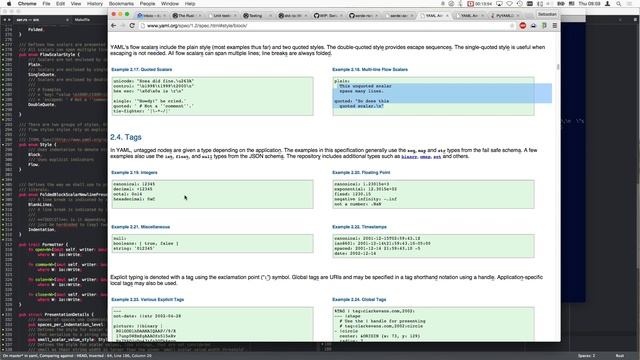Screen dimensions: 640x360
Task: Click the "Example 2.22. Timestamps" caption
Action: (x=359, y=227)
